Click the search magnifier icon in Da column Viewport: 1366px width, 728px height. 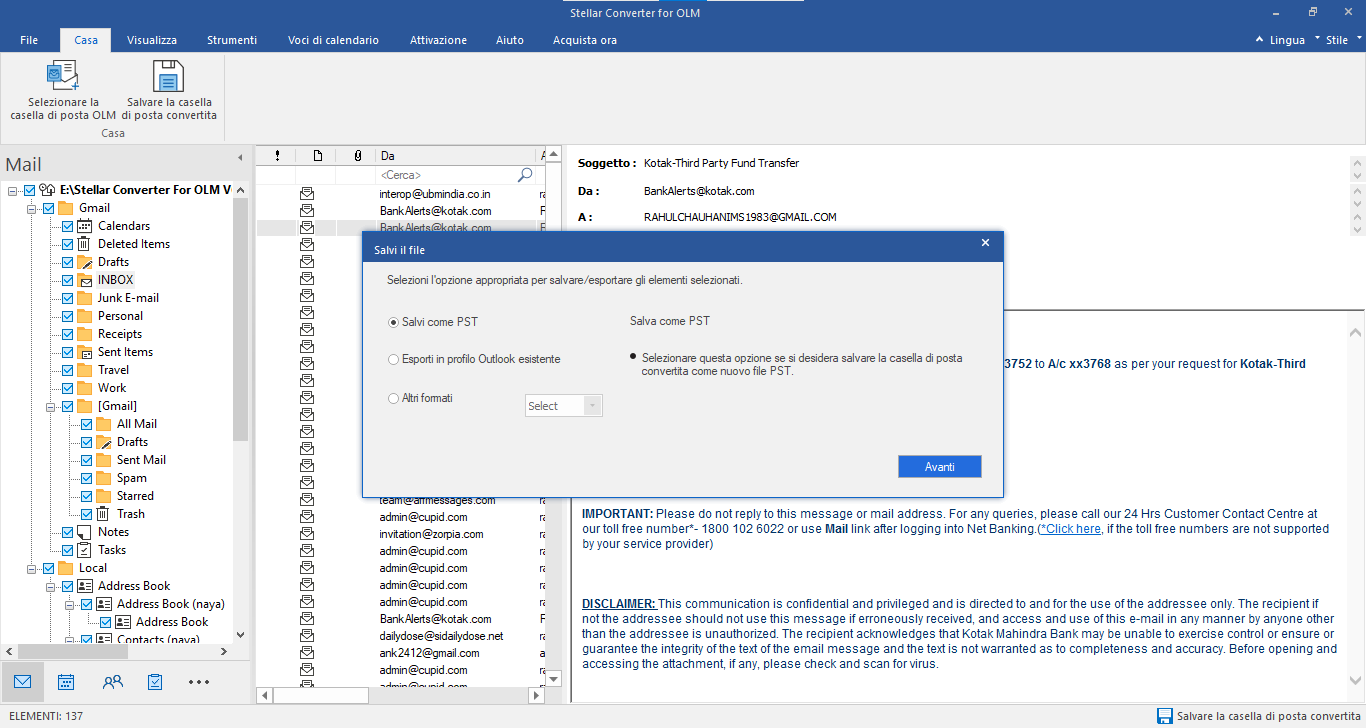(525, 175)
